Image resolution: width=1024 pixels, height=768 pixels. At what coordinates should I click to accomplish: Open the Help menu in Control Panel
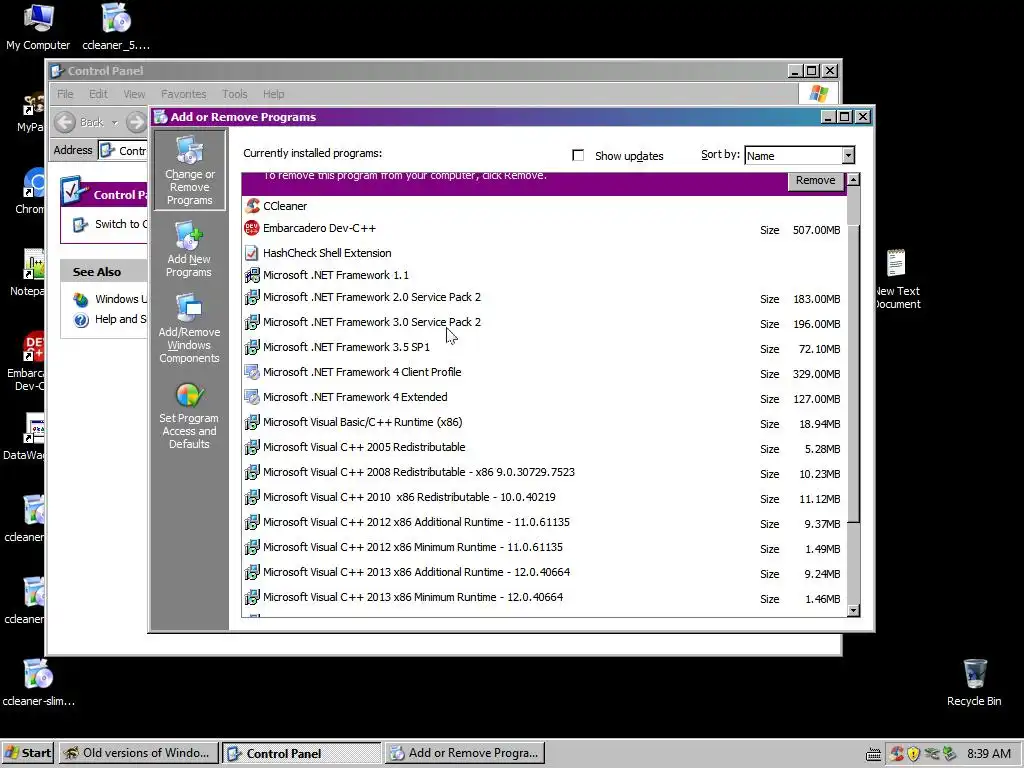[273, 94]
